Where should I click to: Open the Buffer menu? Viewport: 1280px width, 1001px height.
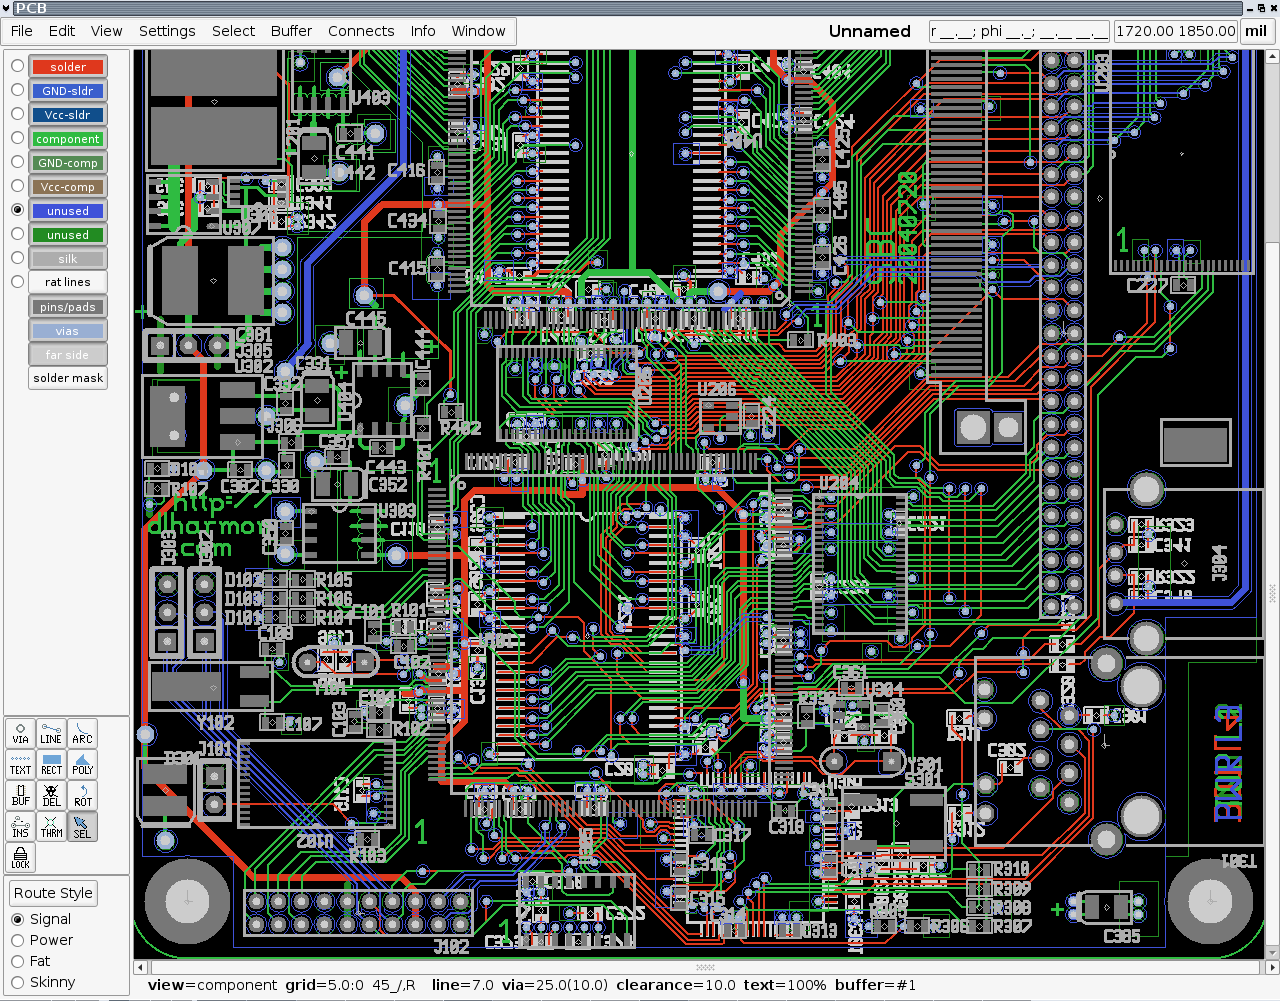(x=291, y=31)
